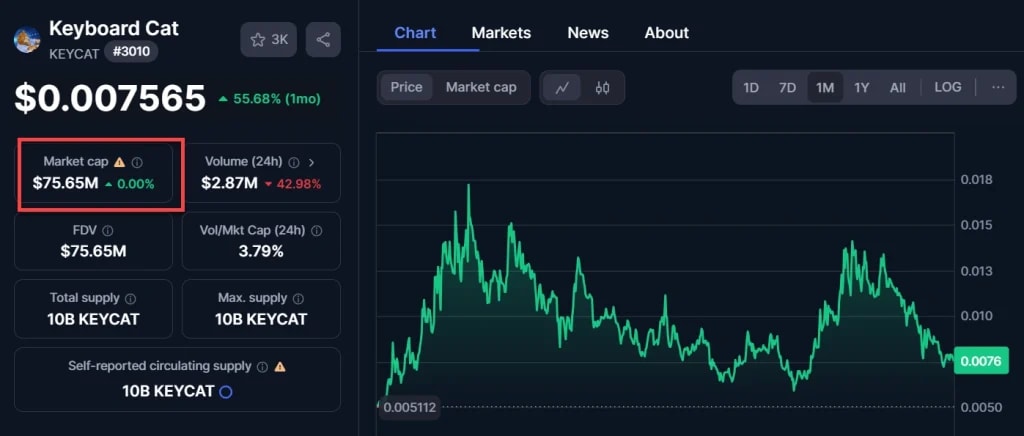Switch to candlestick chart icon

[x=602, y=87]
